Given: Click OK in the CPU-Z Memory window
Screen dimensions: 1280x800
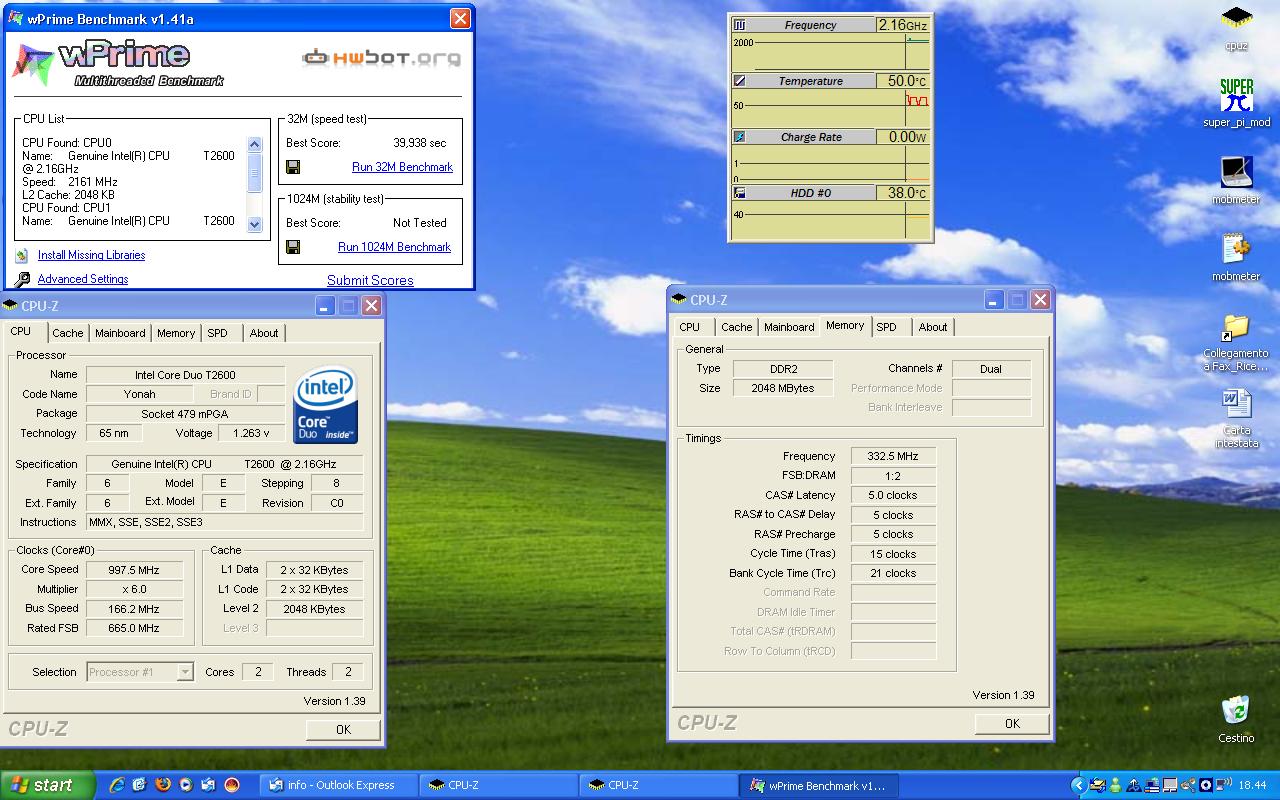Looking at the screenshot, I should click(x=1012, y=723).
